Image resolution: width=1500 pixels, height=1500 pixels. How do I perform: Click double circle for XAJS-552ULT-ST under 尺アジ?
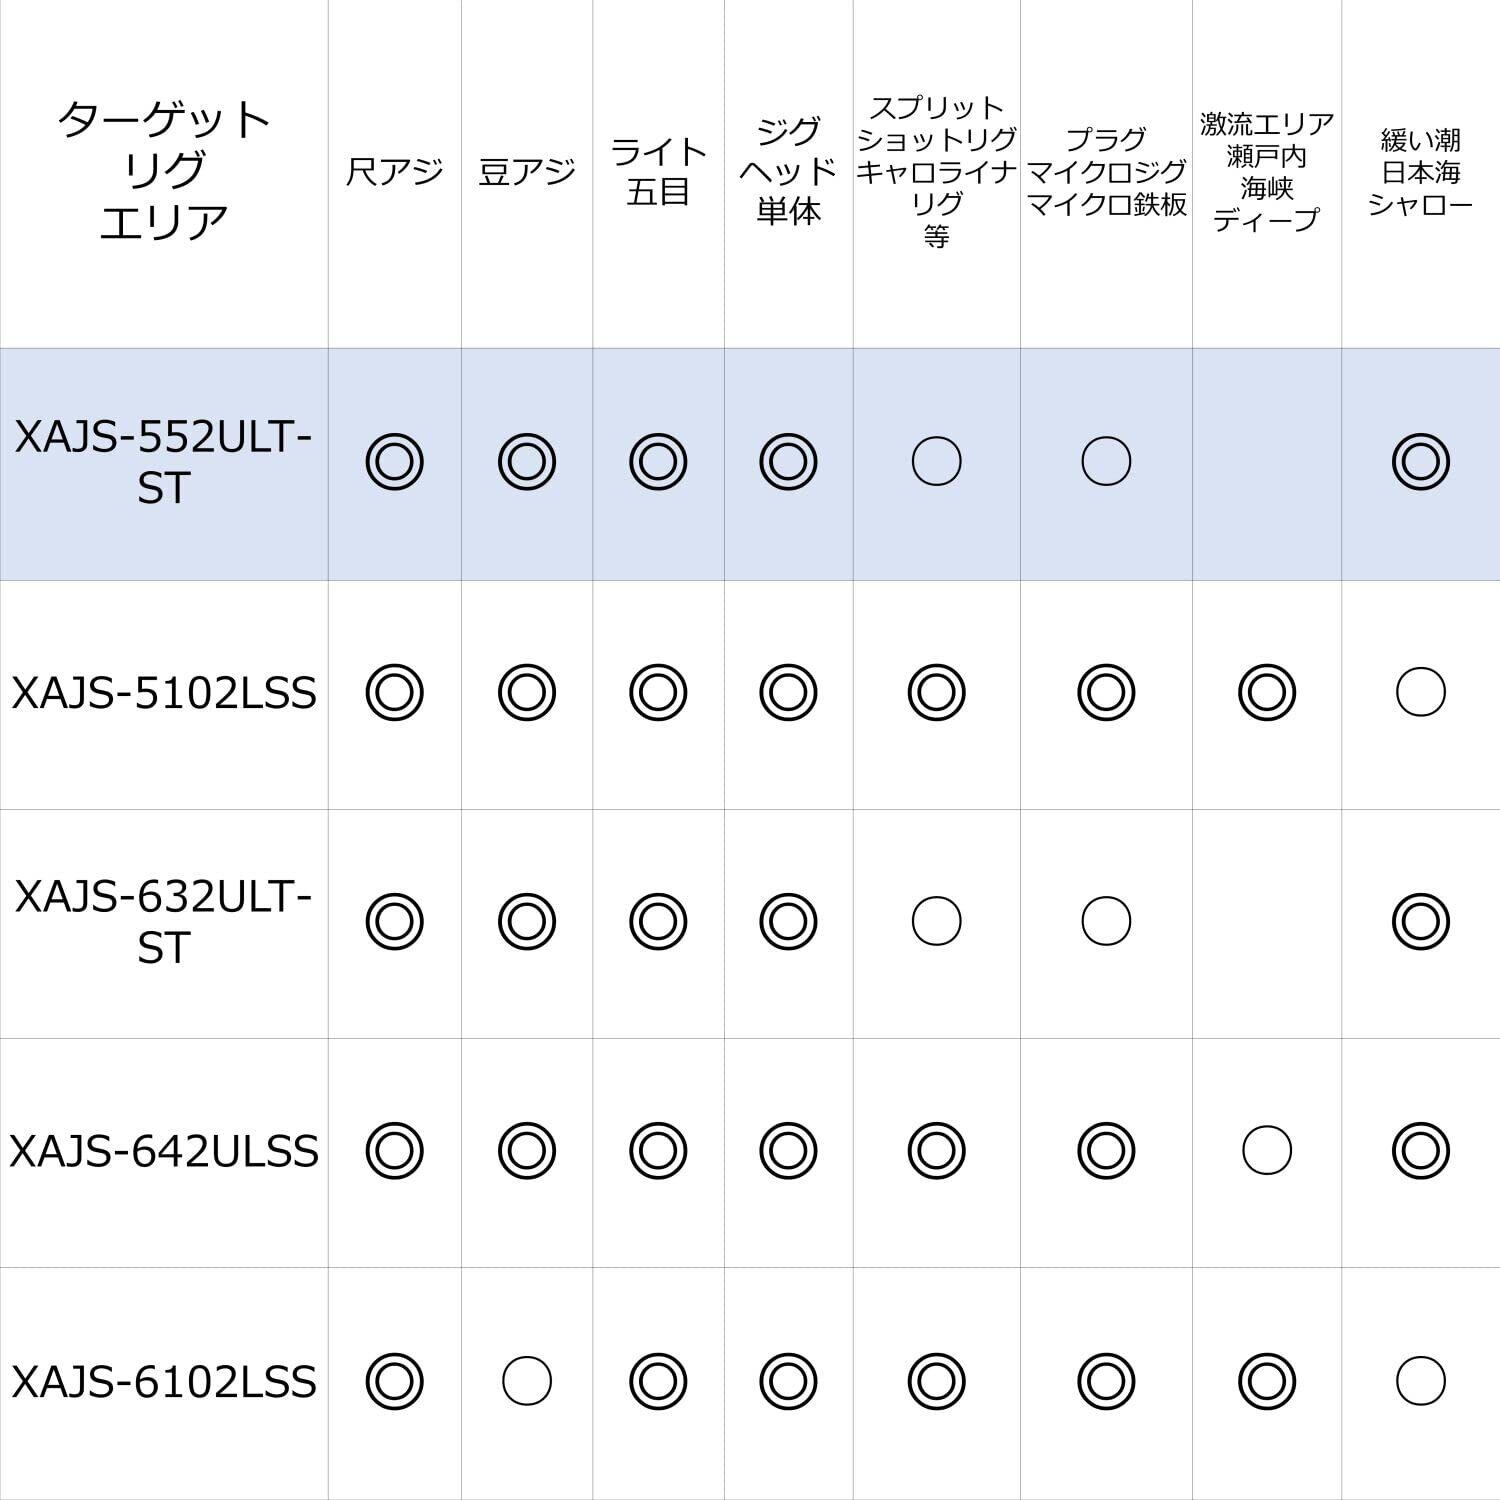(x=394, y=462)
